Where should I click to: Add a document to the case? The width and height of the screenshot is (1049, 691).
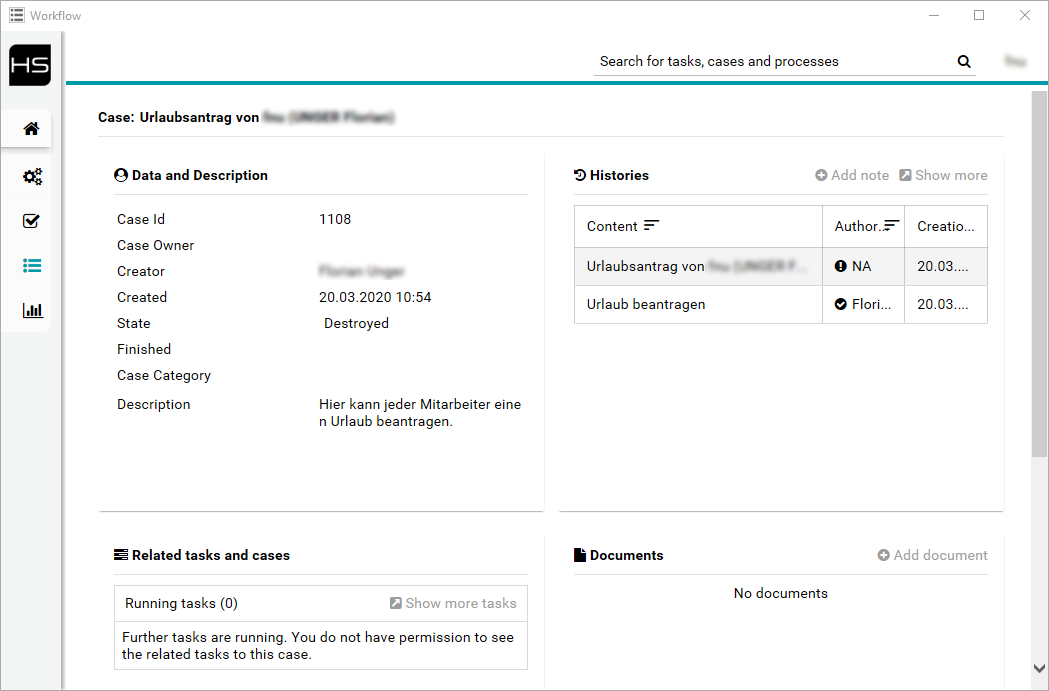933,555
